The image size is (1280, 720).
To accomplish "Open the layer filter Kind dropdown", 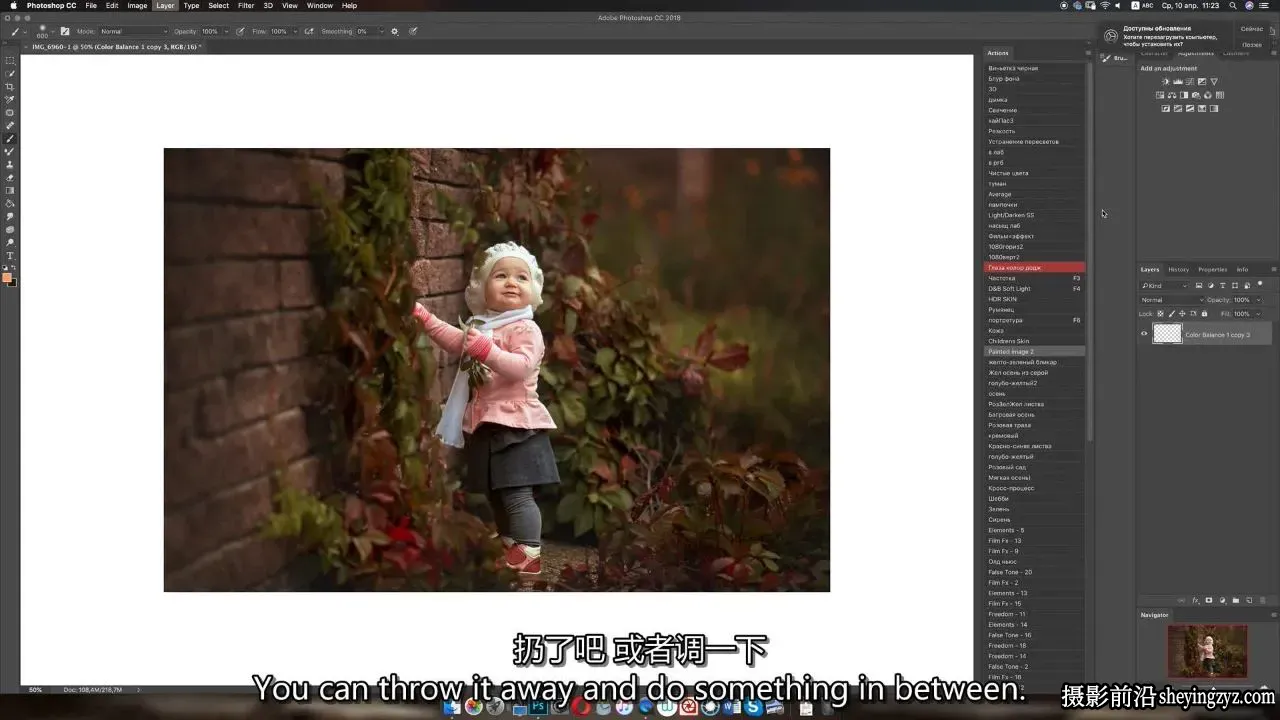I will (1165, 286).
